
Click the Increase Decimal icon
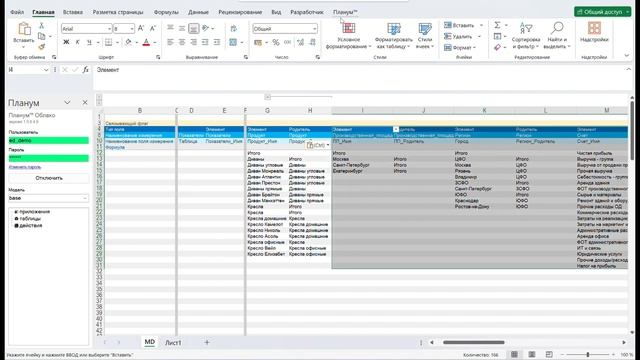pyautogui.click(x=301, y=42)
